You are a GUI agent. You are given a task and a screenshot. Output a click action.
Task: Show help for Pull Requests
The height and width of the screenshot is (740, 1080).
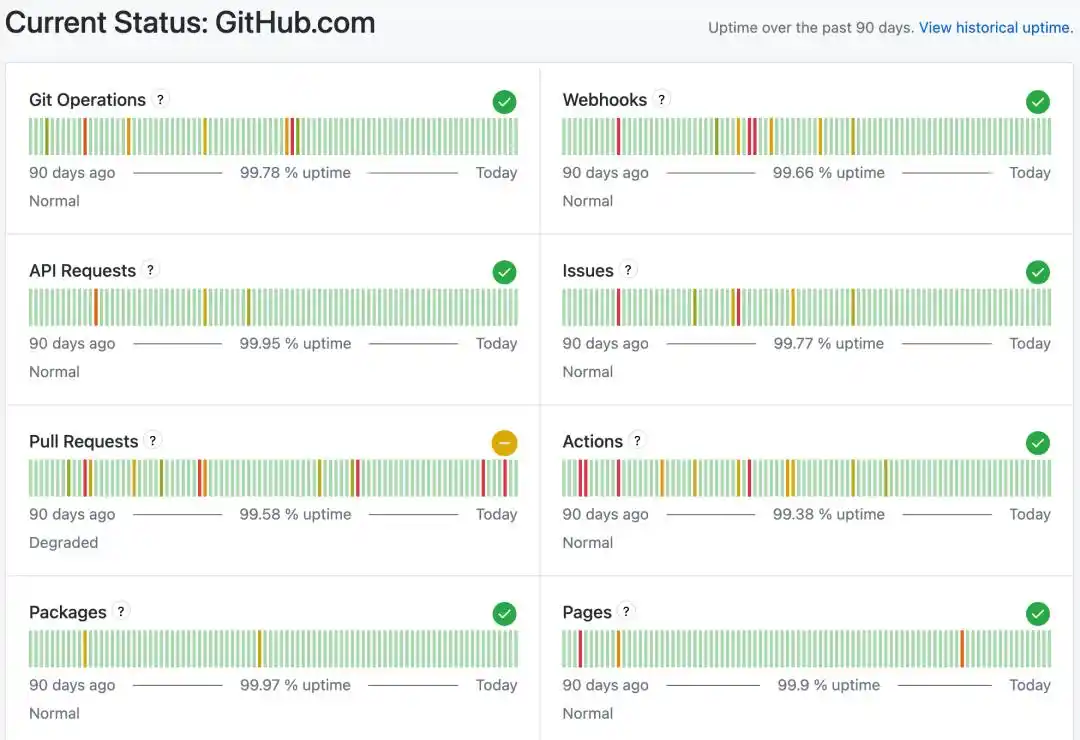coord(152,441)
